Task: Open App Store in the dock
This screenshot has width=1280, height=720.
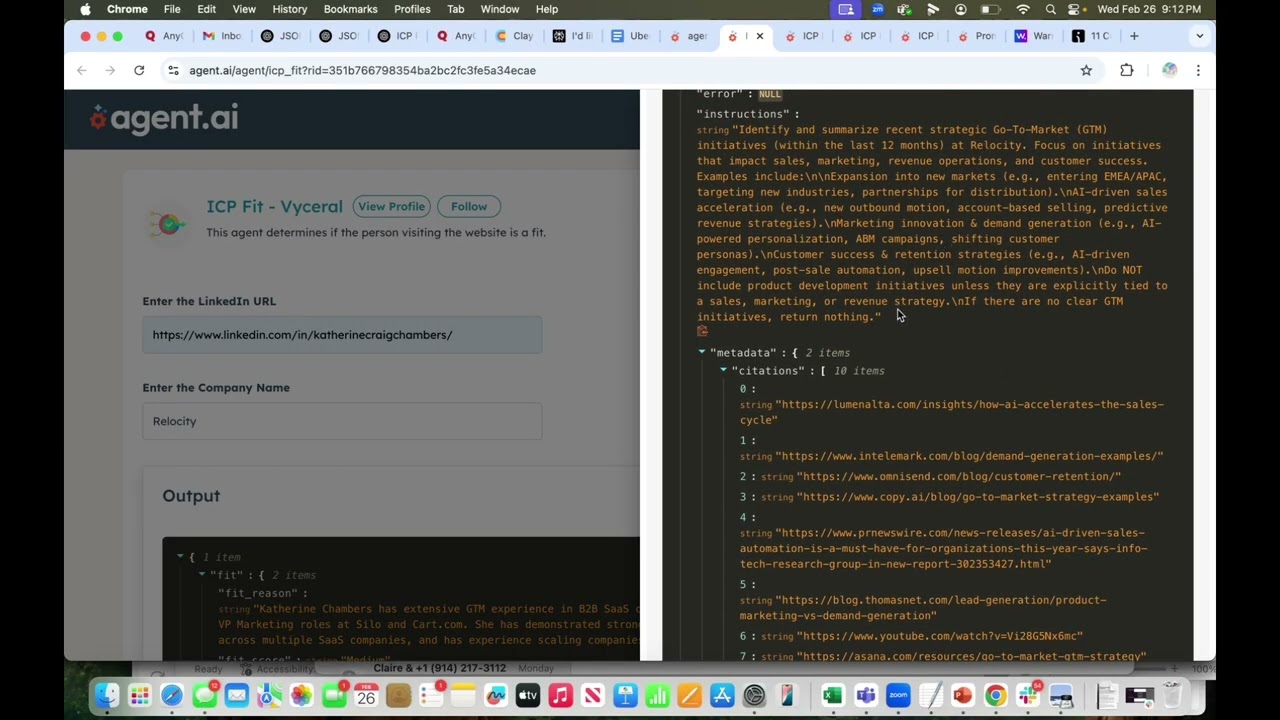Action: (x=721, y=695)
